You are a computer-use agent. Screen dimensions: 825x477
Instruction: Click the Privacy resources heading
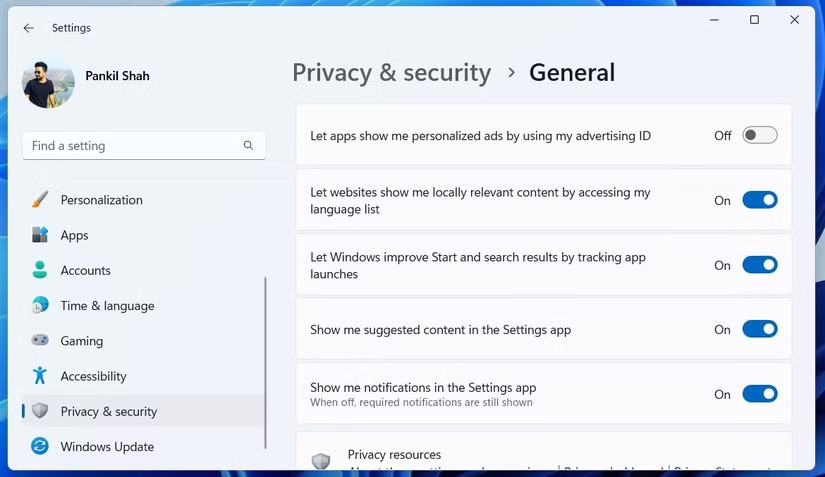click(394, 454)
